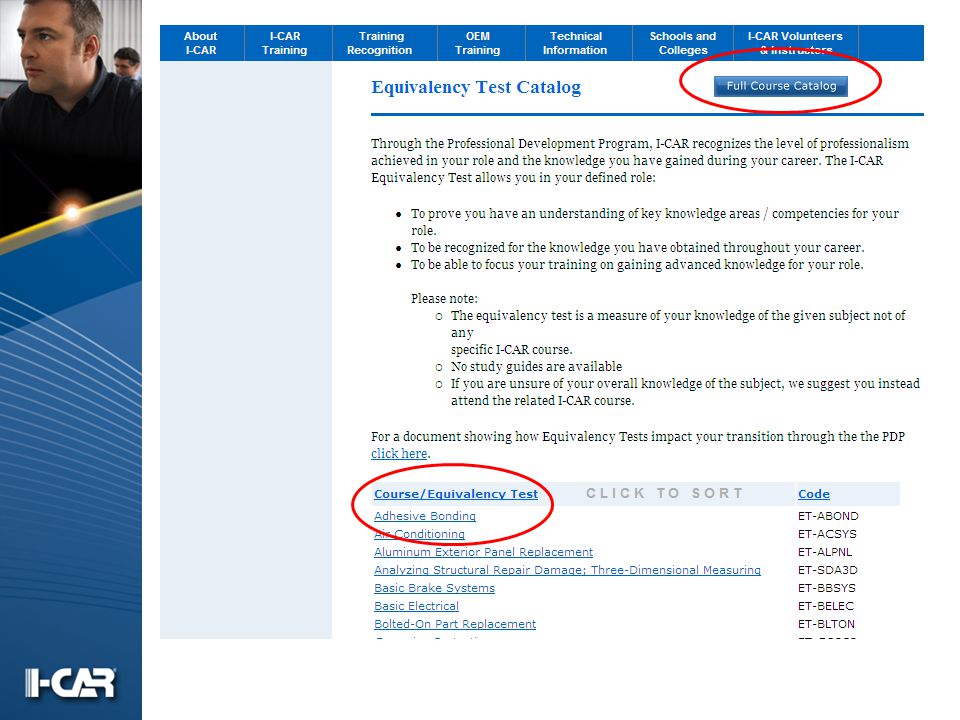Open Aluminum Exterior Panel Replacement link
The width and height of the screenshot is (960, 720).
pos(484,552)
